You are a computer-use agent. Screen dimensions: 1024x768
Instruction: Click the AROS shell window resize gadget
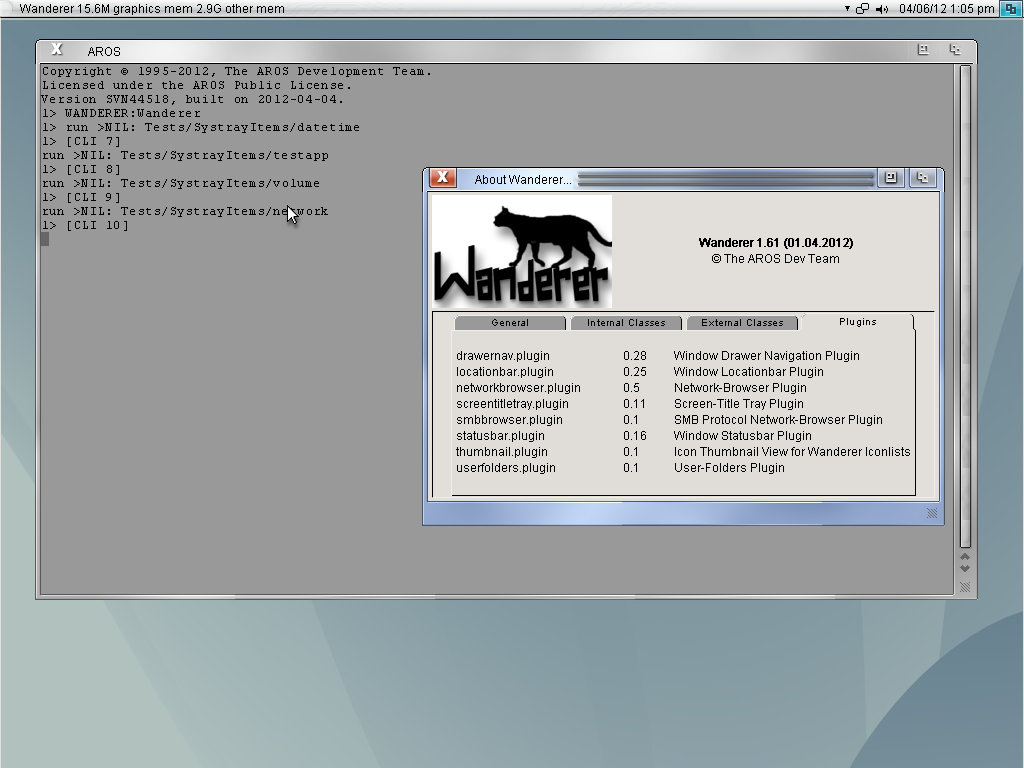pos(965,588)
